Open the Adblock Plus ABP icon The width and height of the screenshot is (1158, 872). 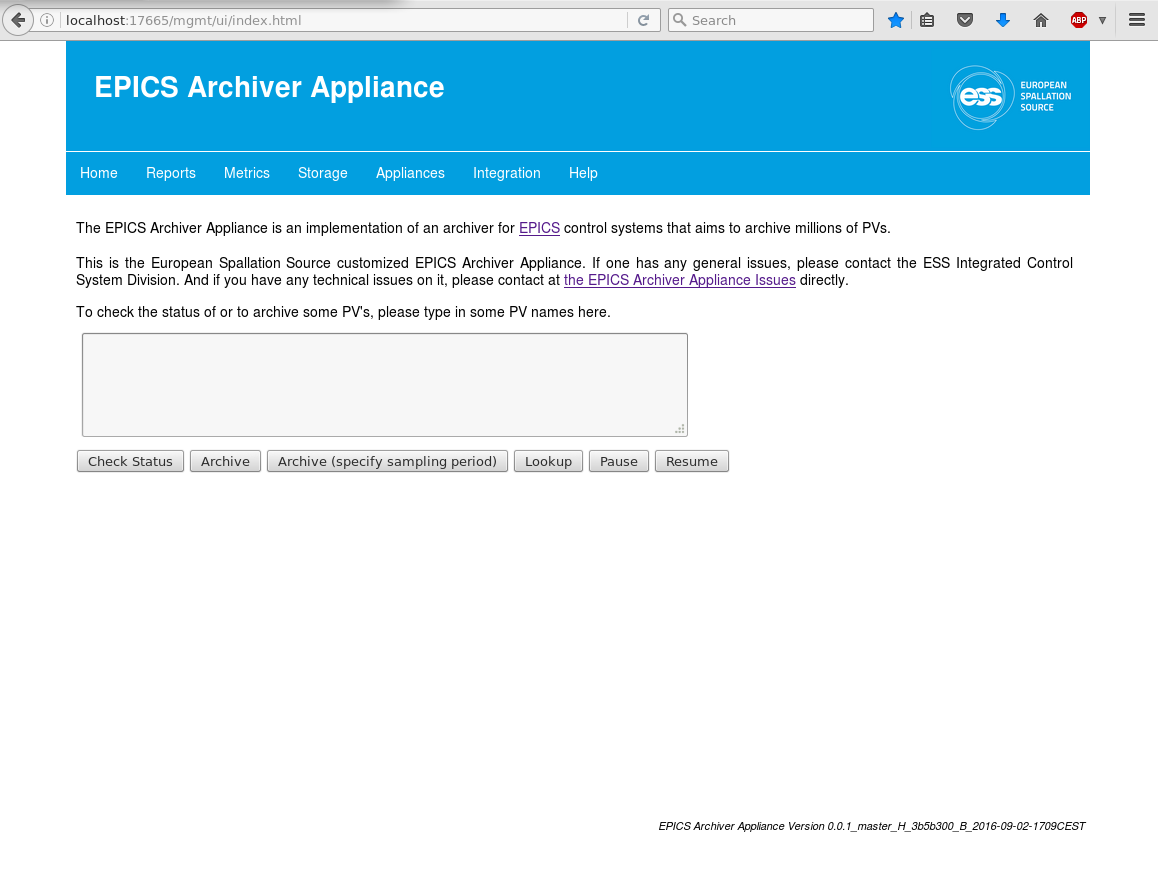[1079, 20]
